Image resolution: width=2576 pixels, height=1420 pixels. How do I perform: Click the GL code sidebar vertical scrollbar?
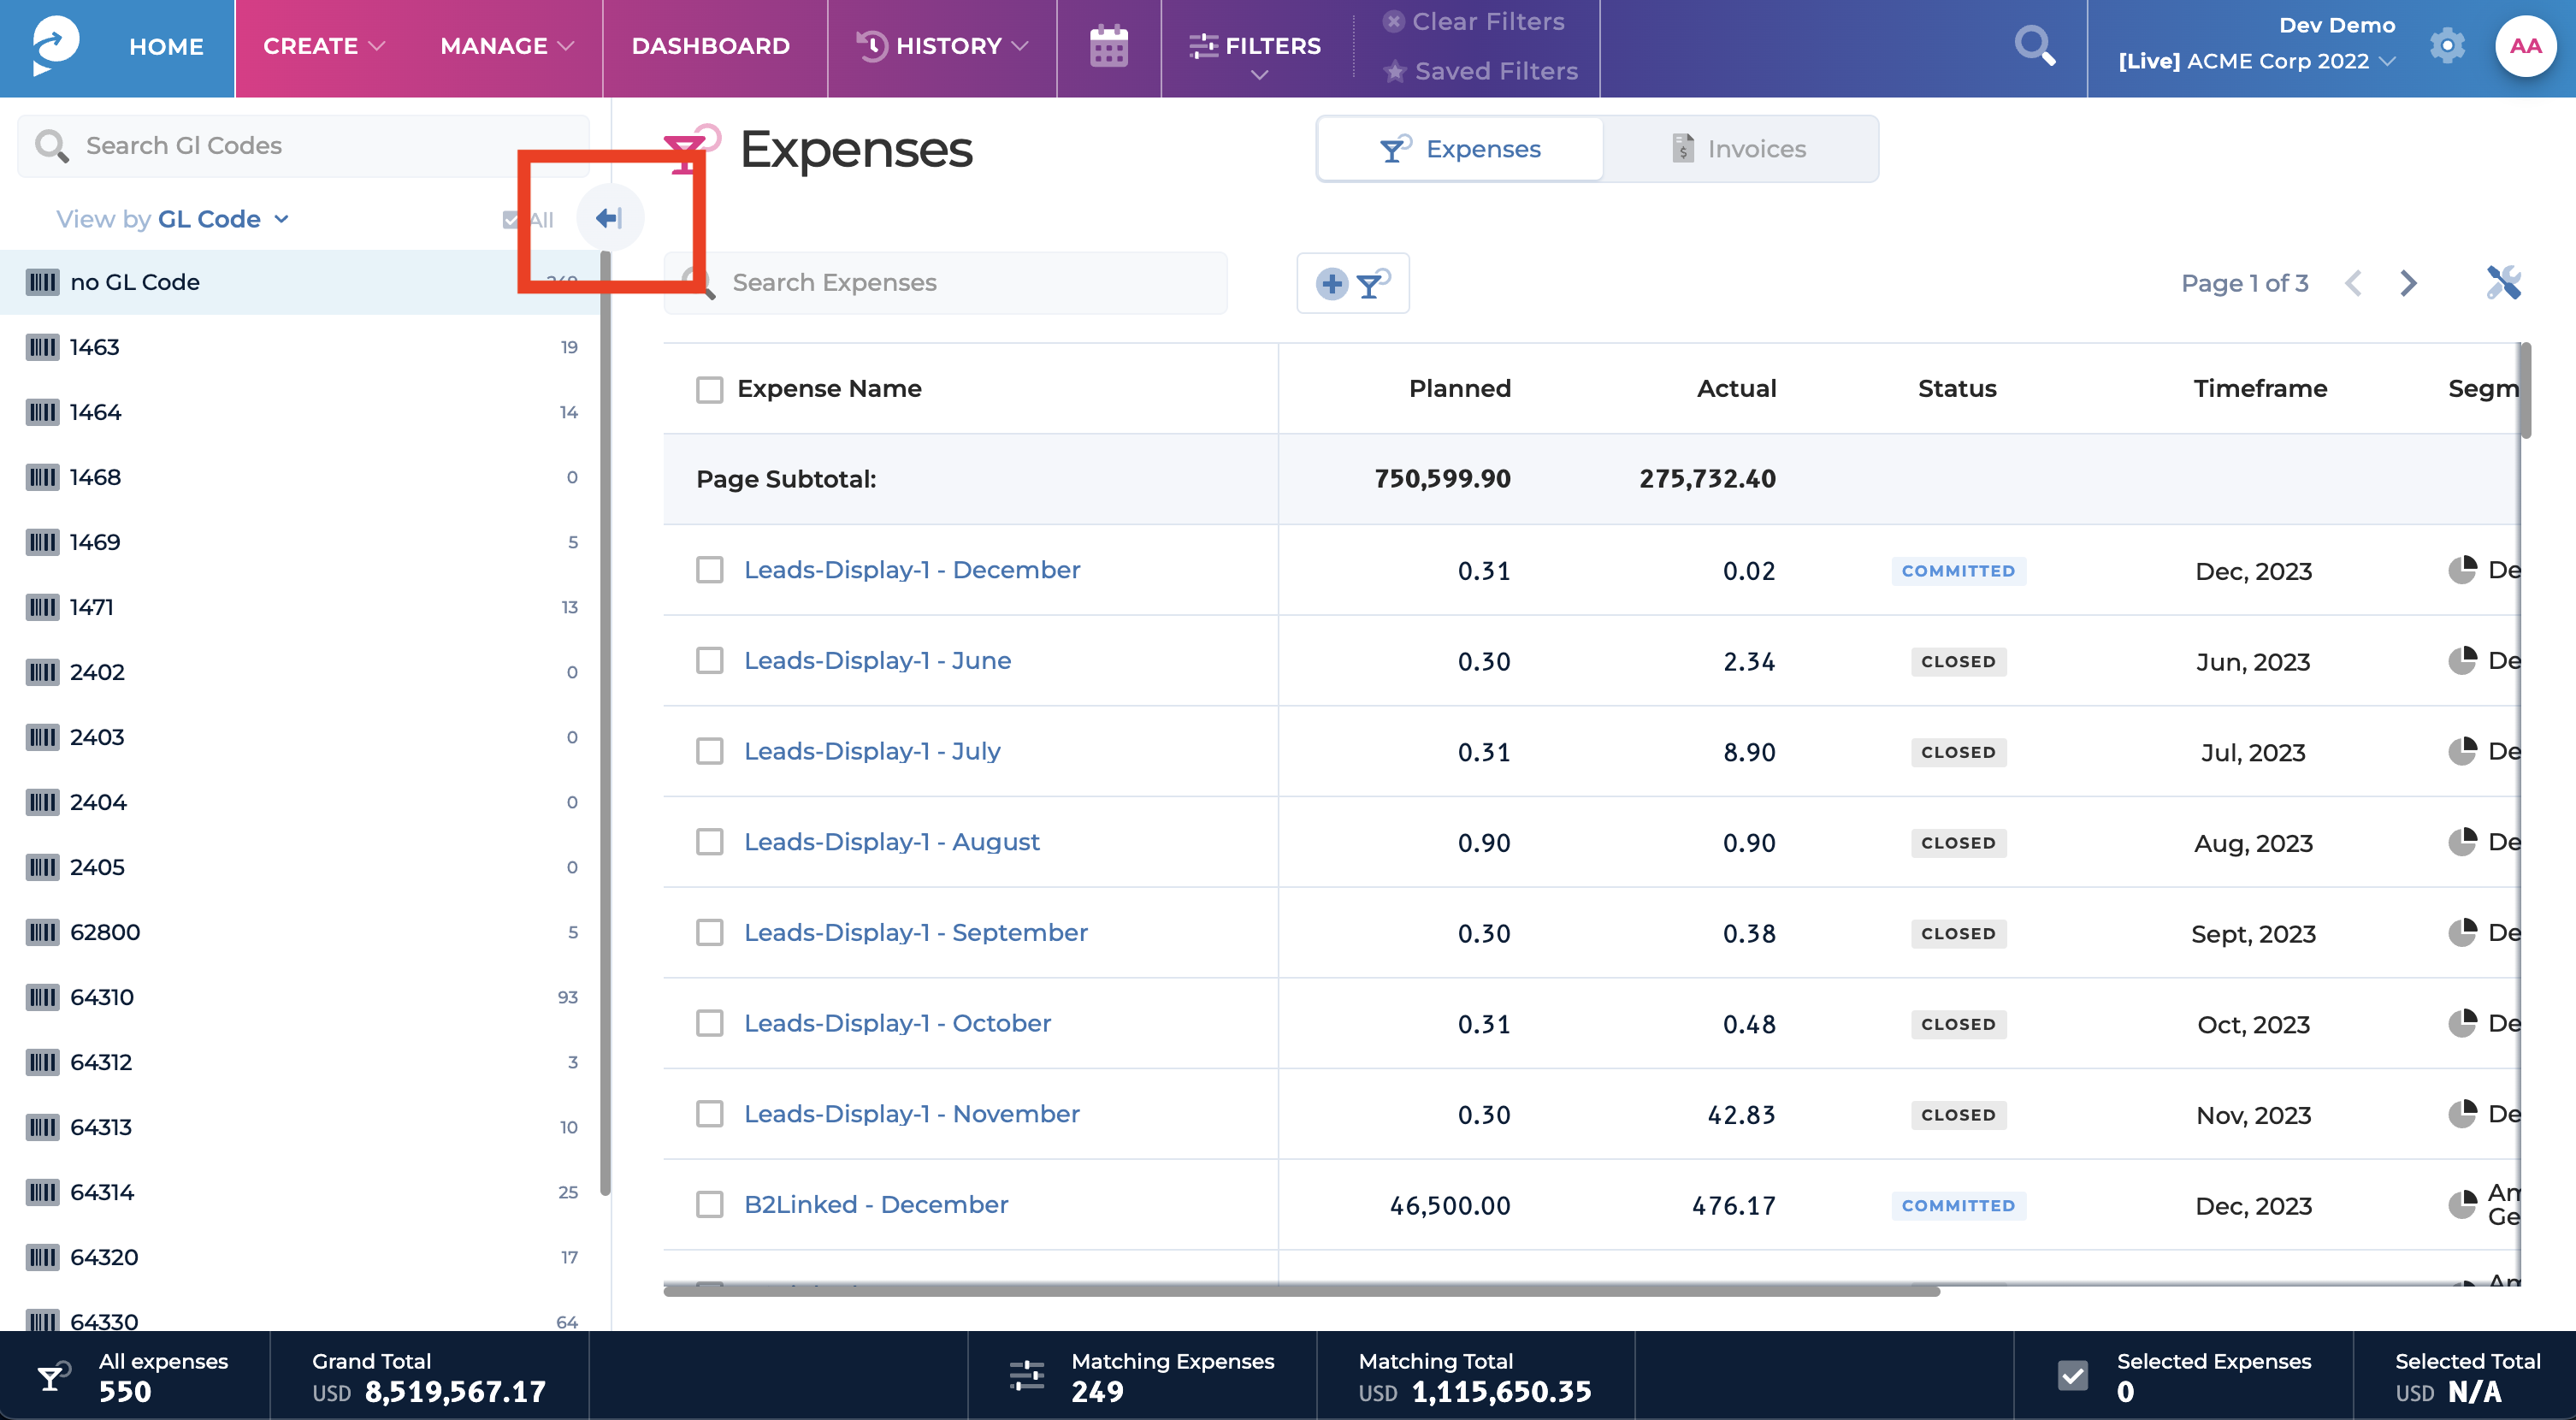pyautogui.click(x=605, y=723)
